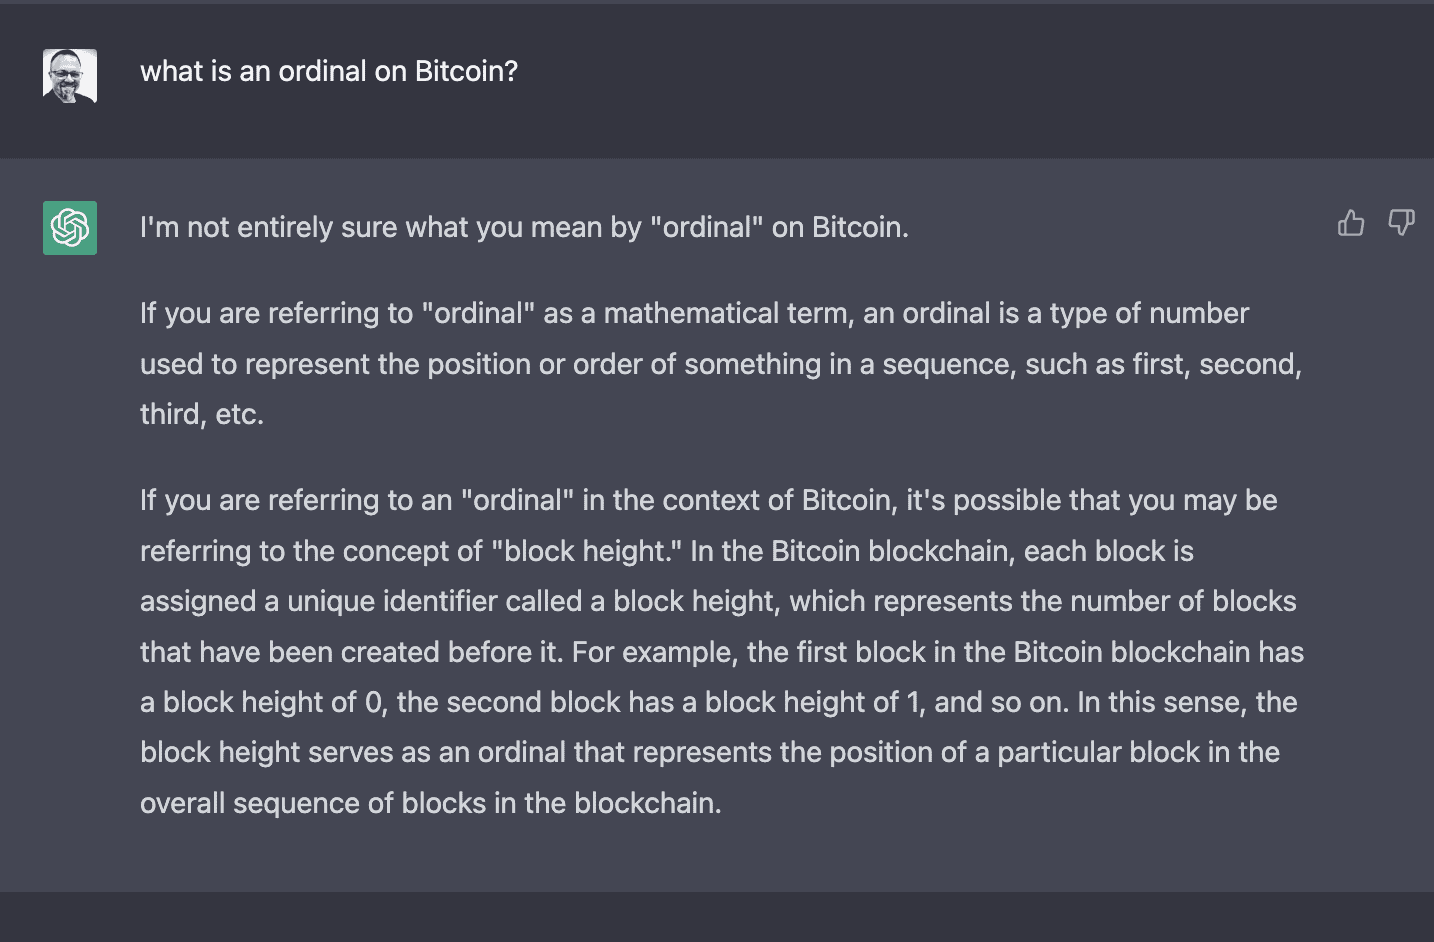
Task: Click the user profile photo
Action: (x=70, y=76)
